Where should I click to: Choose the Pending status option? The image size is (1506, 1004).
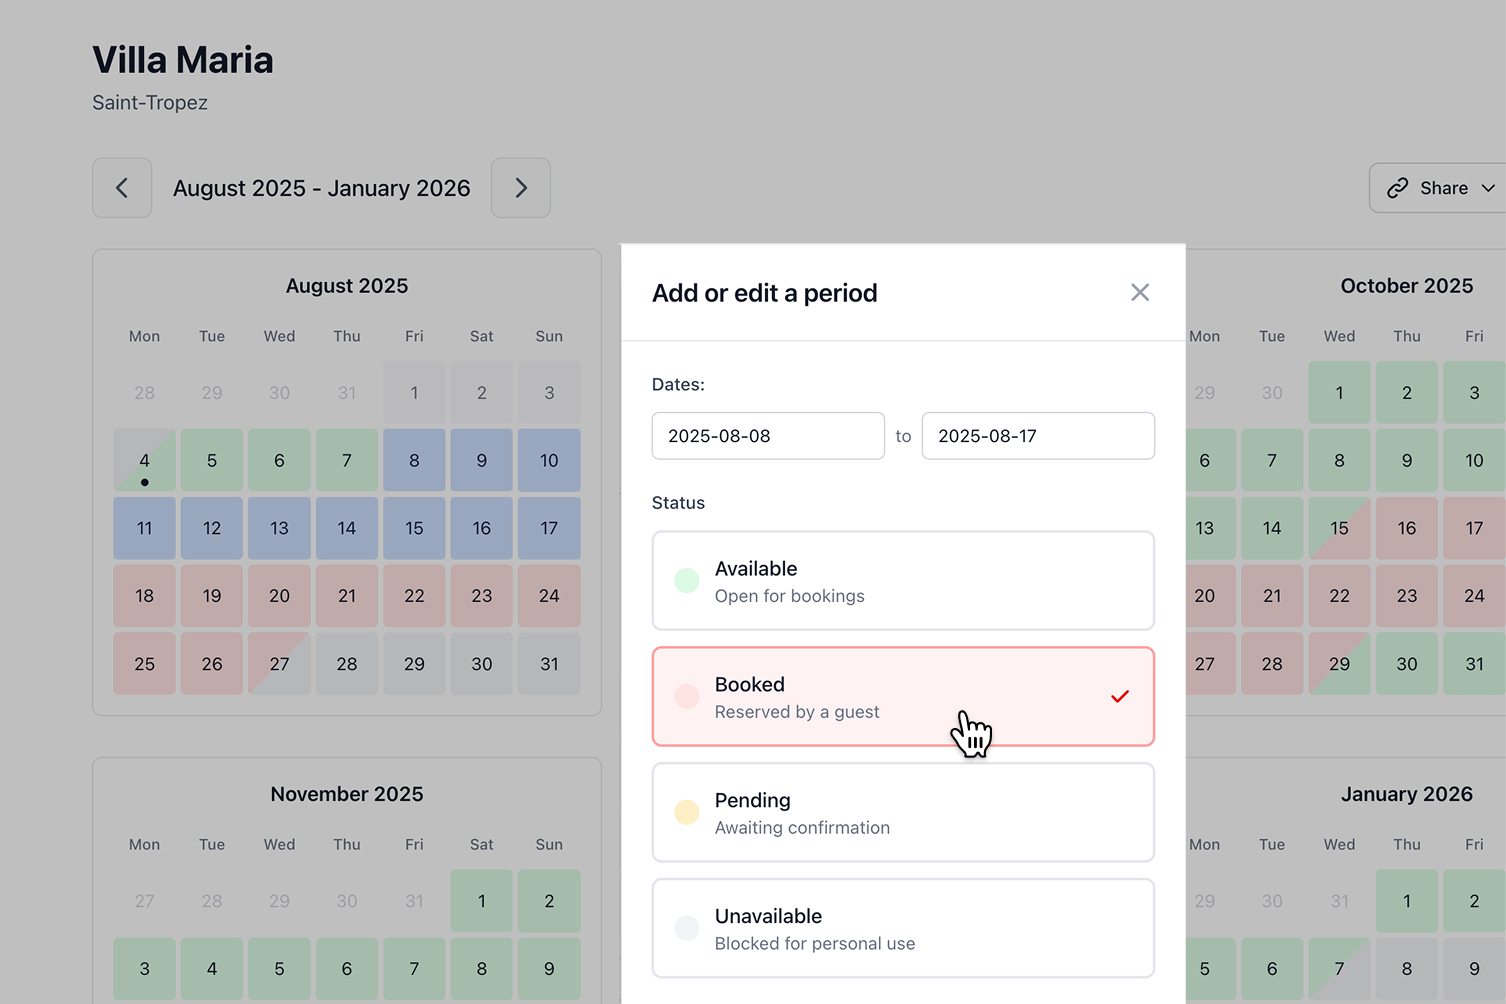pos(903,813)
